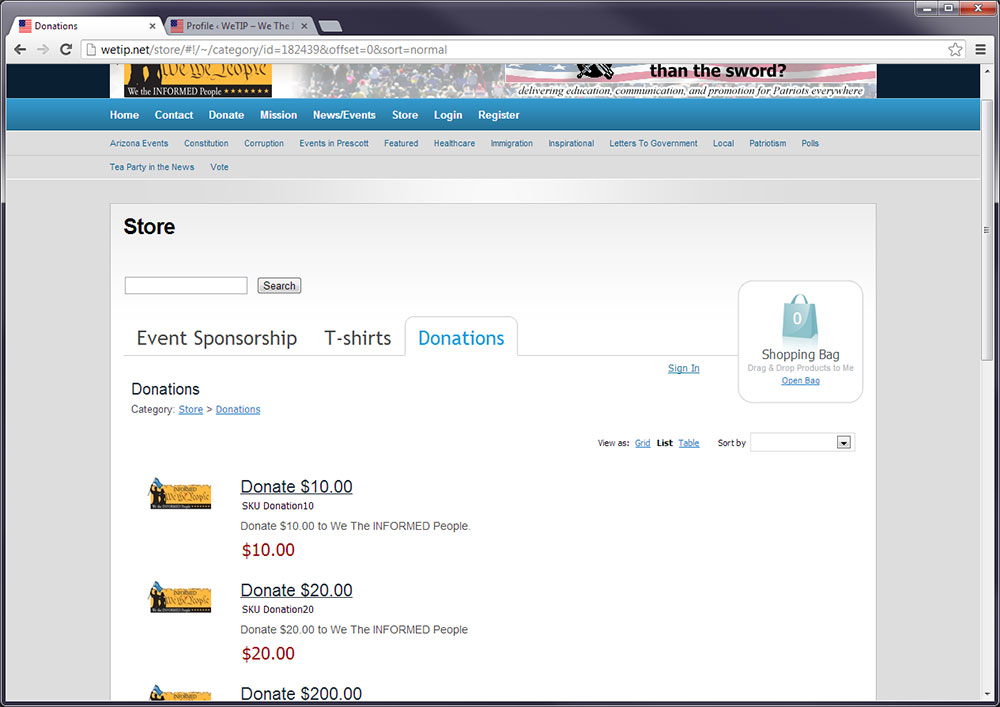Screen dimensions: 1000x707
Task: Open the Polls category
Action: [x=810, y=143]
